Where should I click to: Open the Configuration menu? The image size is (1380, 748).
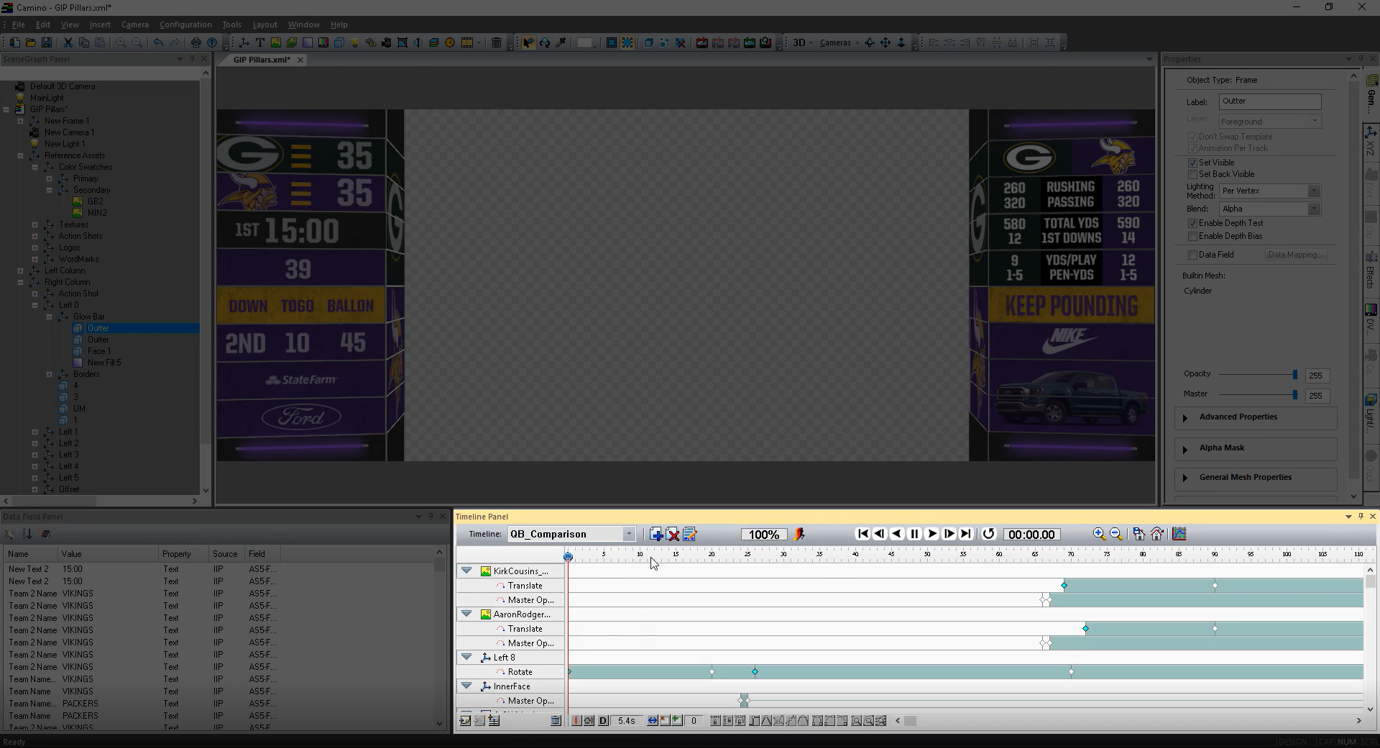(x=185, y=25)
